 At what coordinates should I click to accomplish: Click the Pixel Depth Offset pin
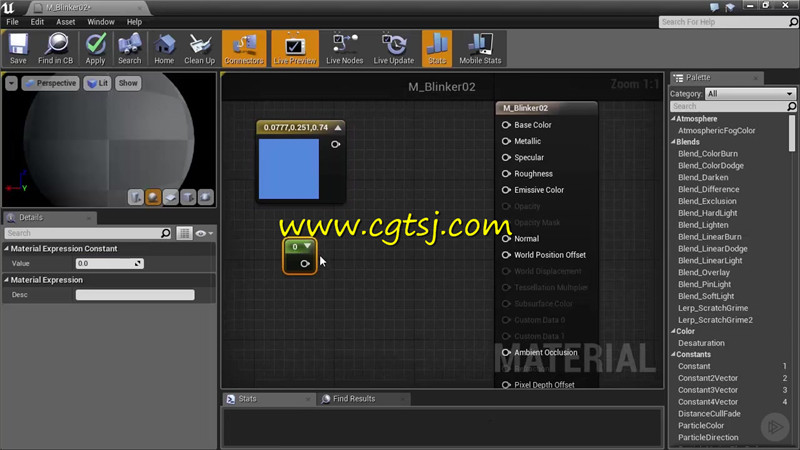pos(506,385)
